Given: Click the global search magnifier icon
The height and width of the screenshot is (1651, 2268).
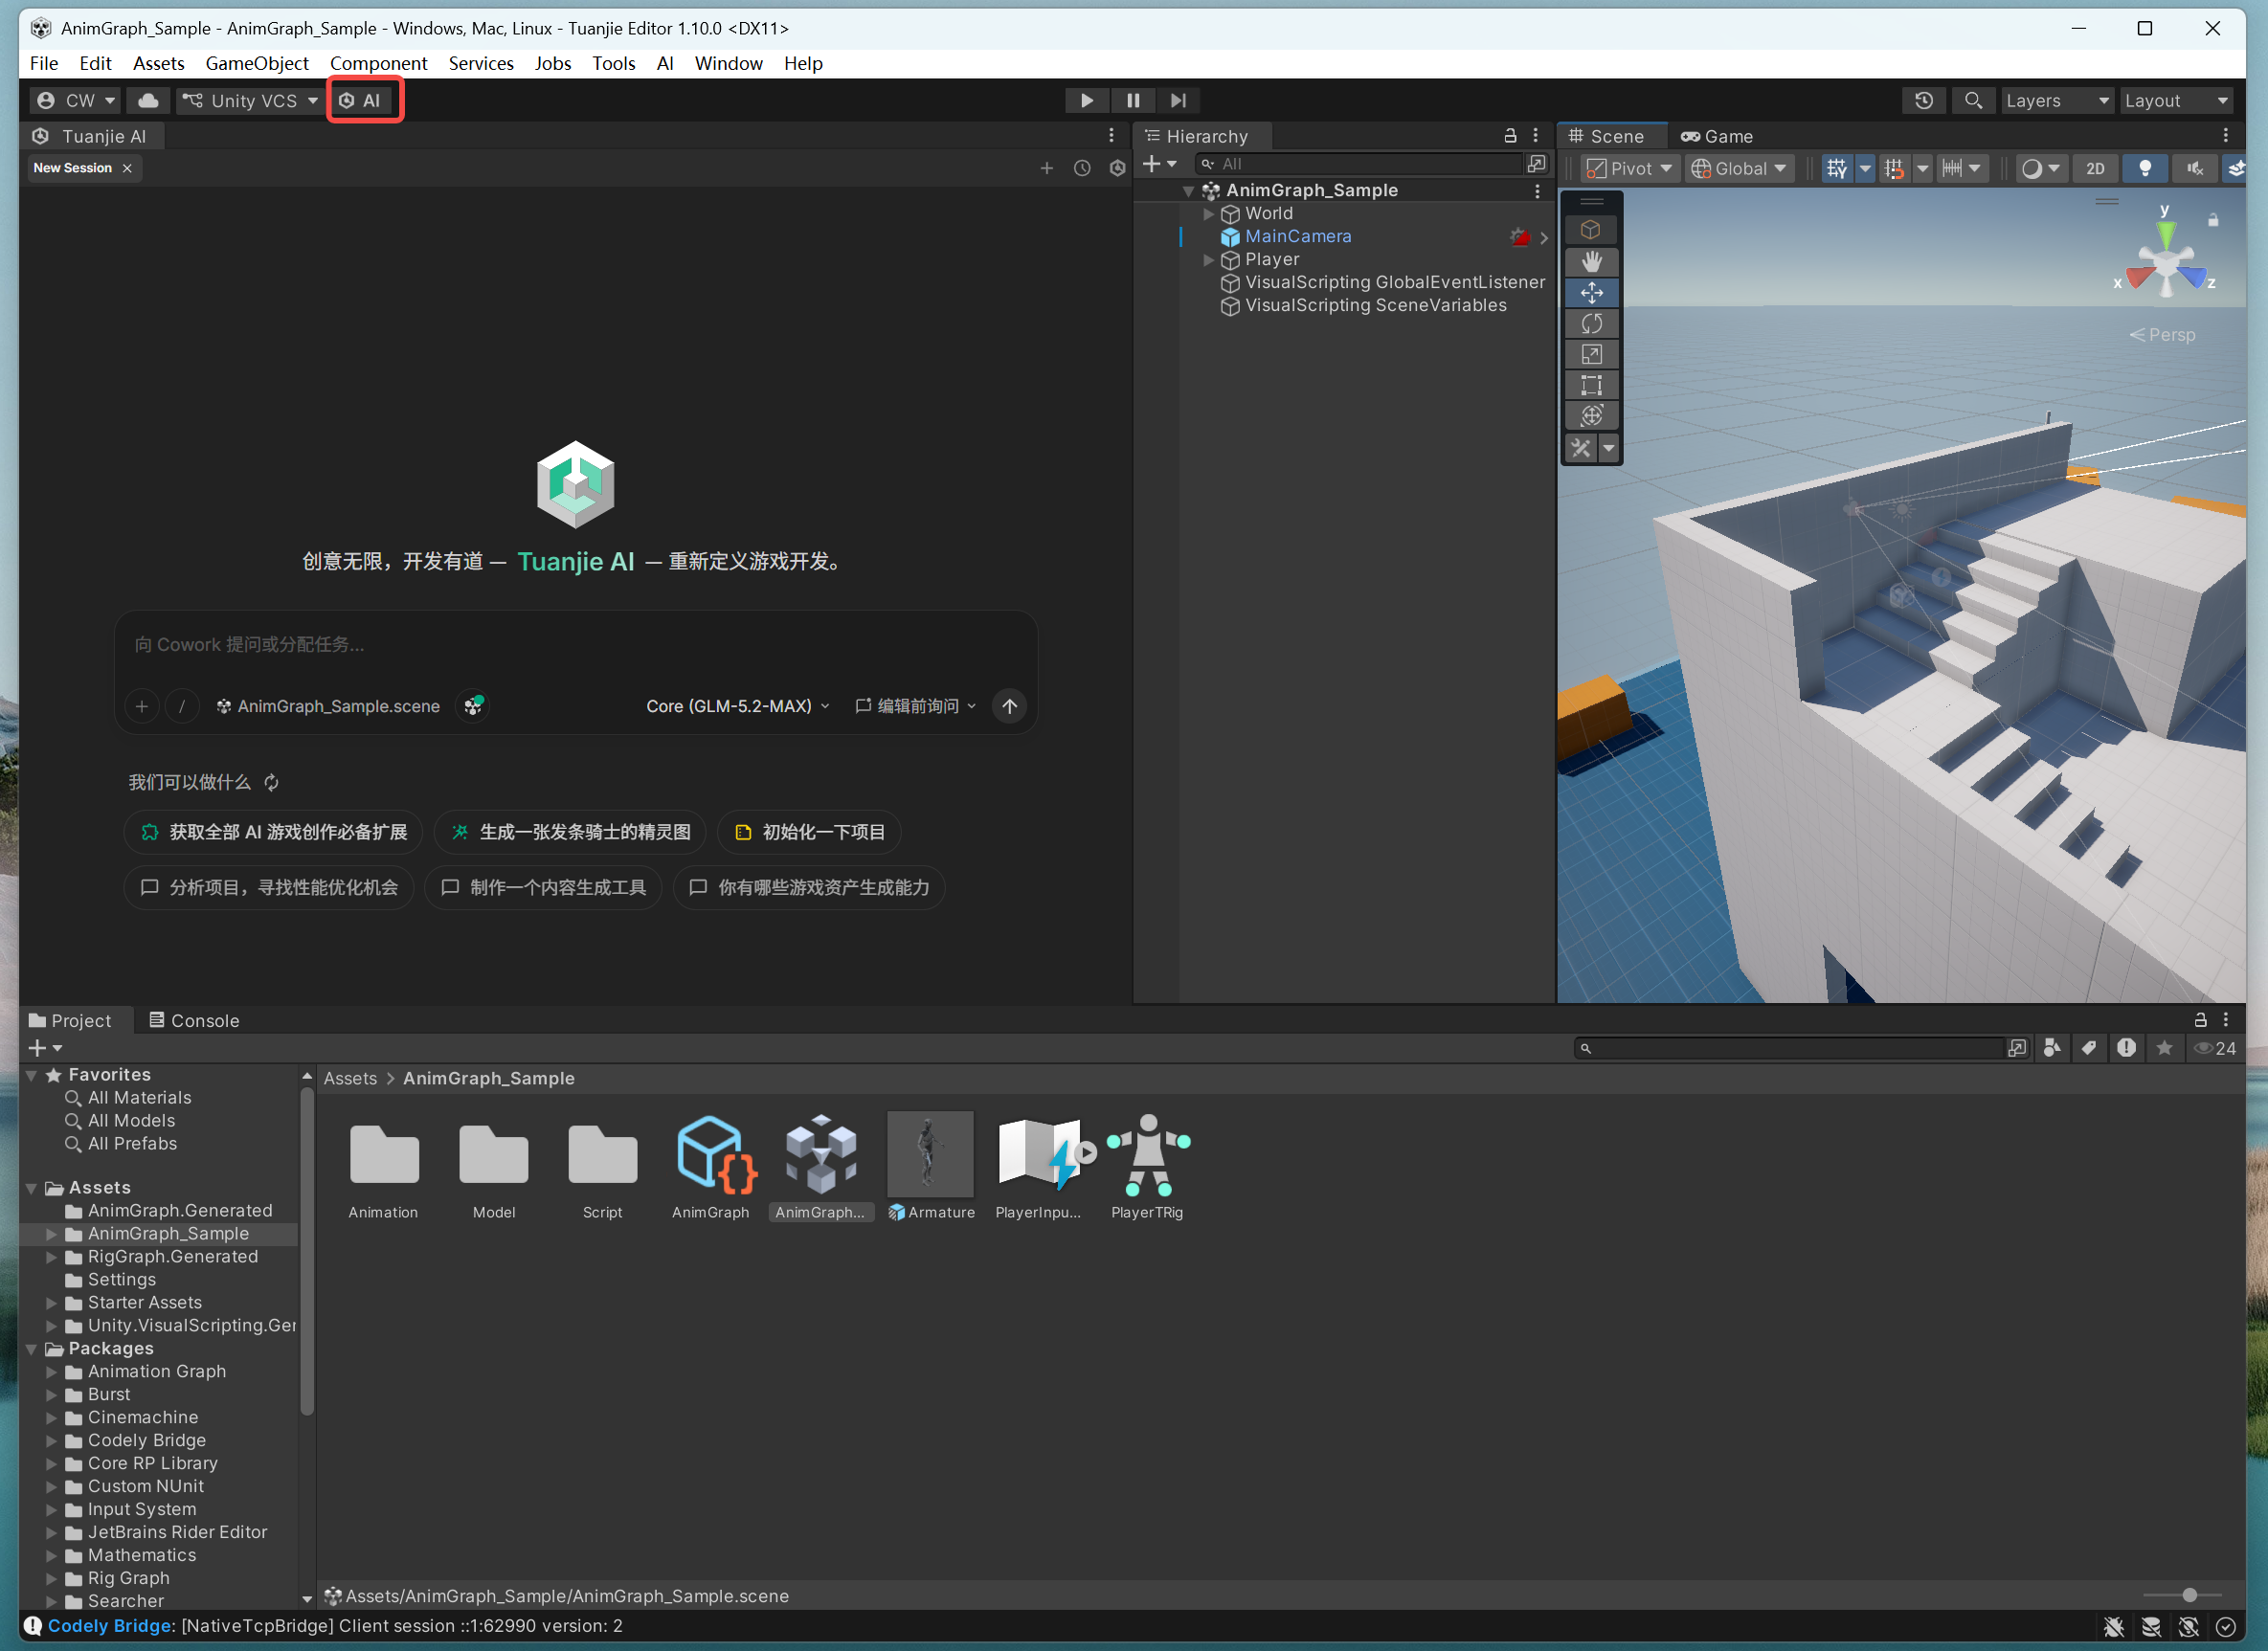Looking at the screenshot, I should tap(1973, 100).
